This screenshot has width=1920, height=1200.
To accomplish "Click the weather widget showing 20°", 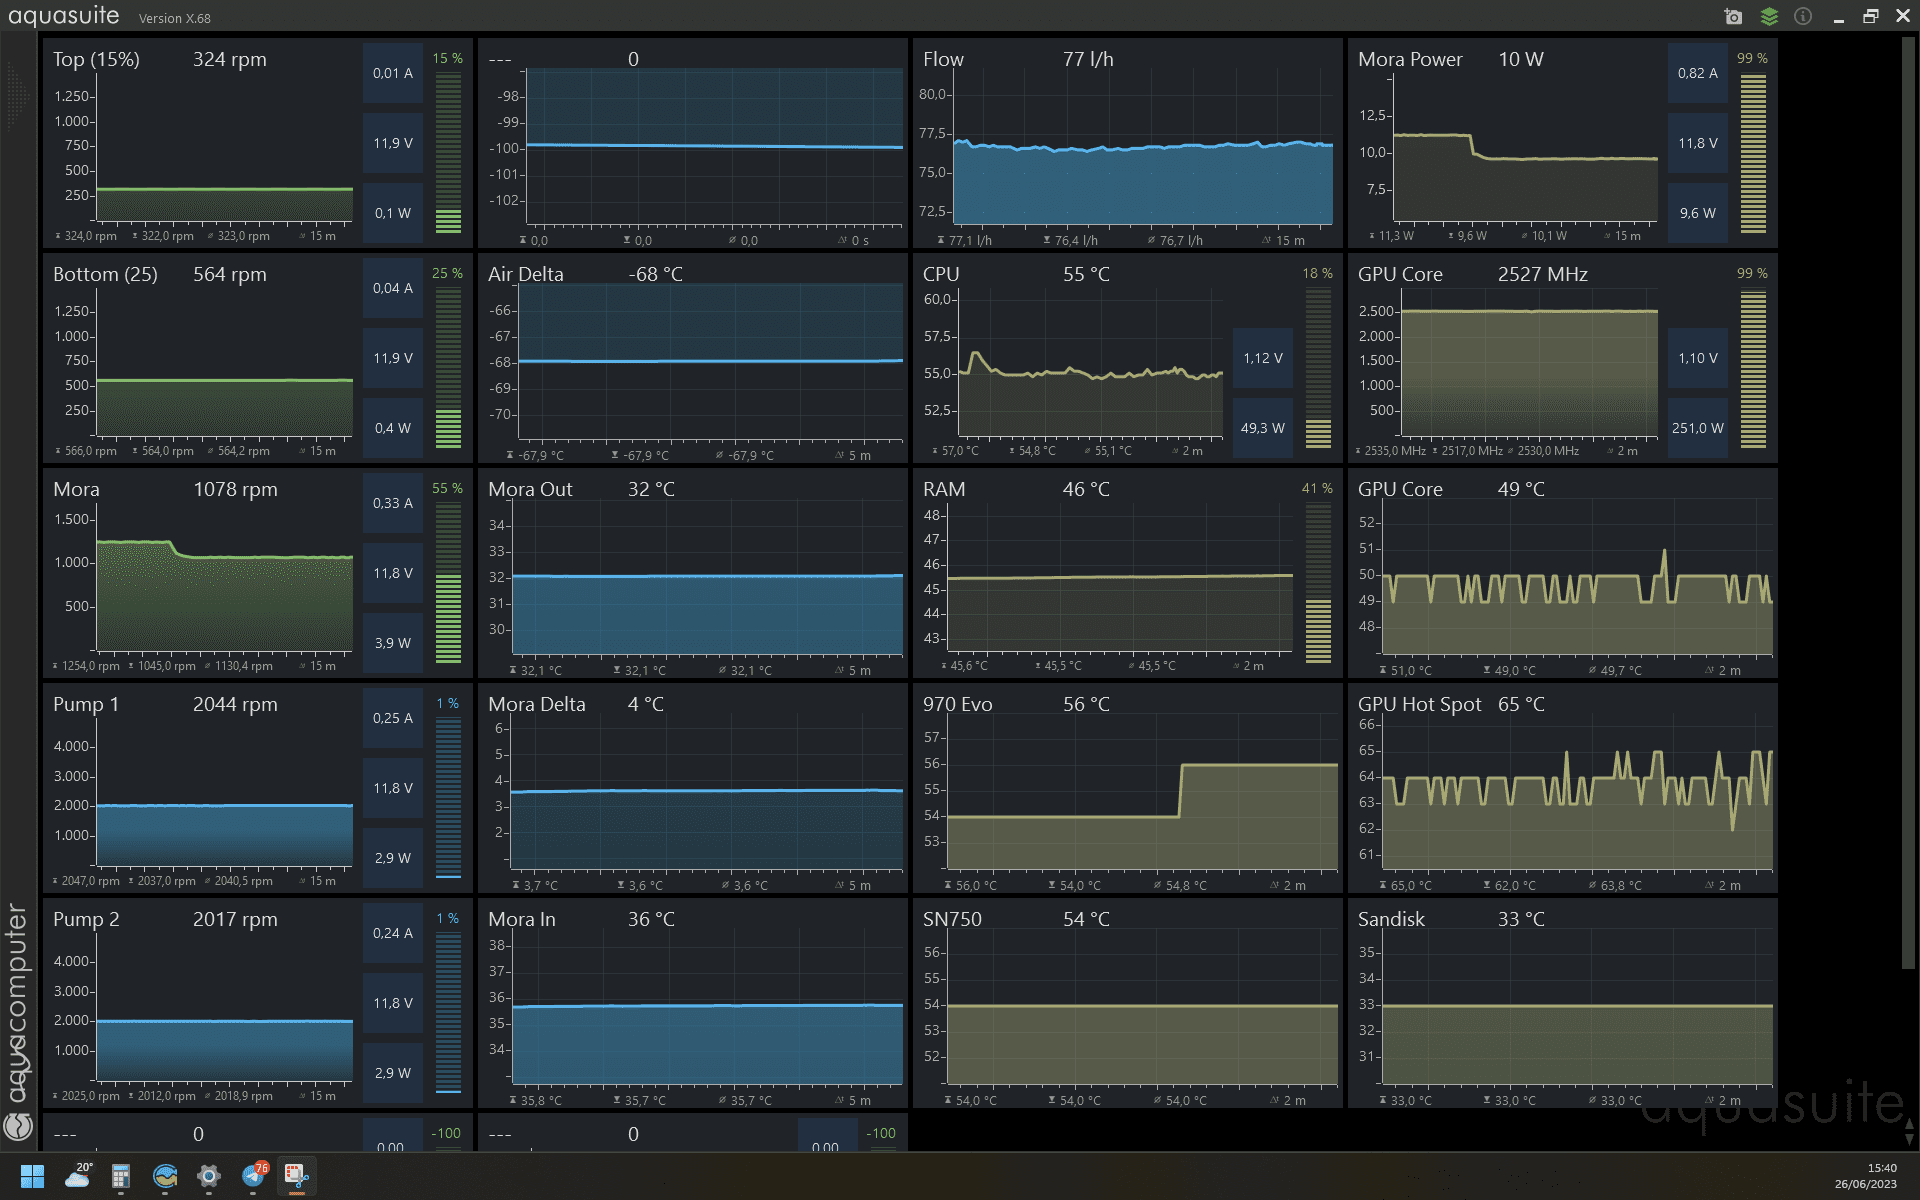I will point(78,1176).
